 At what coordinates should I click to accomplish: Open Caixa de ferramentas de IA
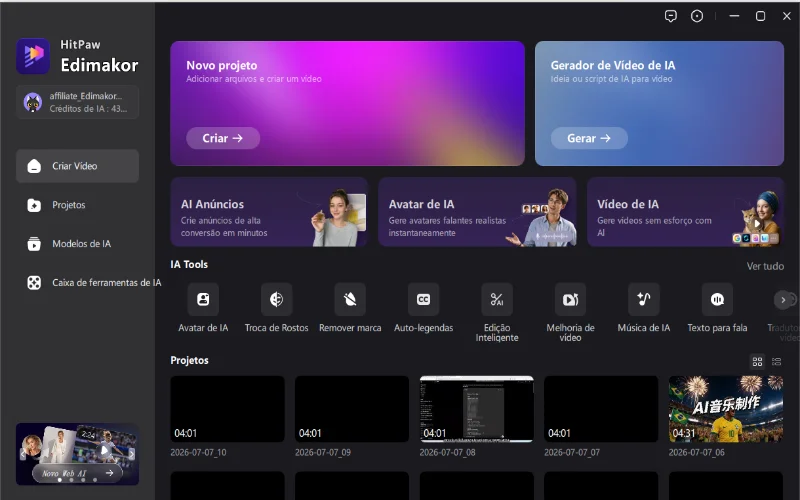[89, 283]
